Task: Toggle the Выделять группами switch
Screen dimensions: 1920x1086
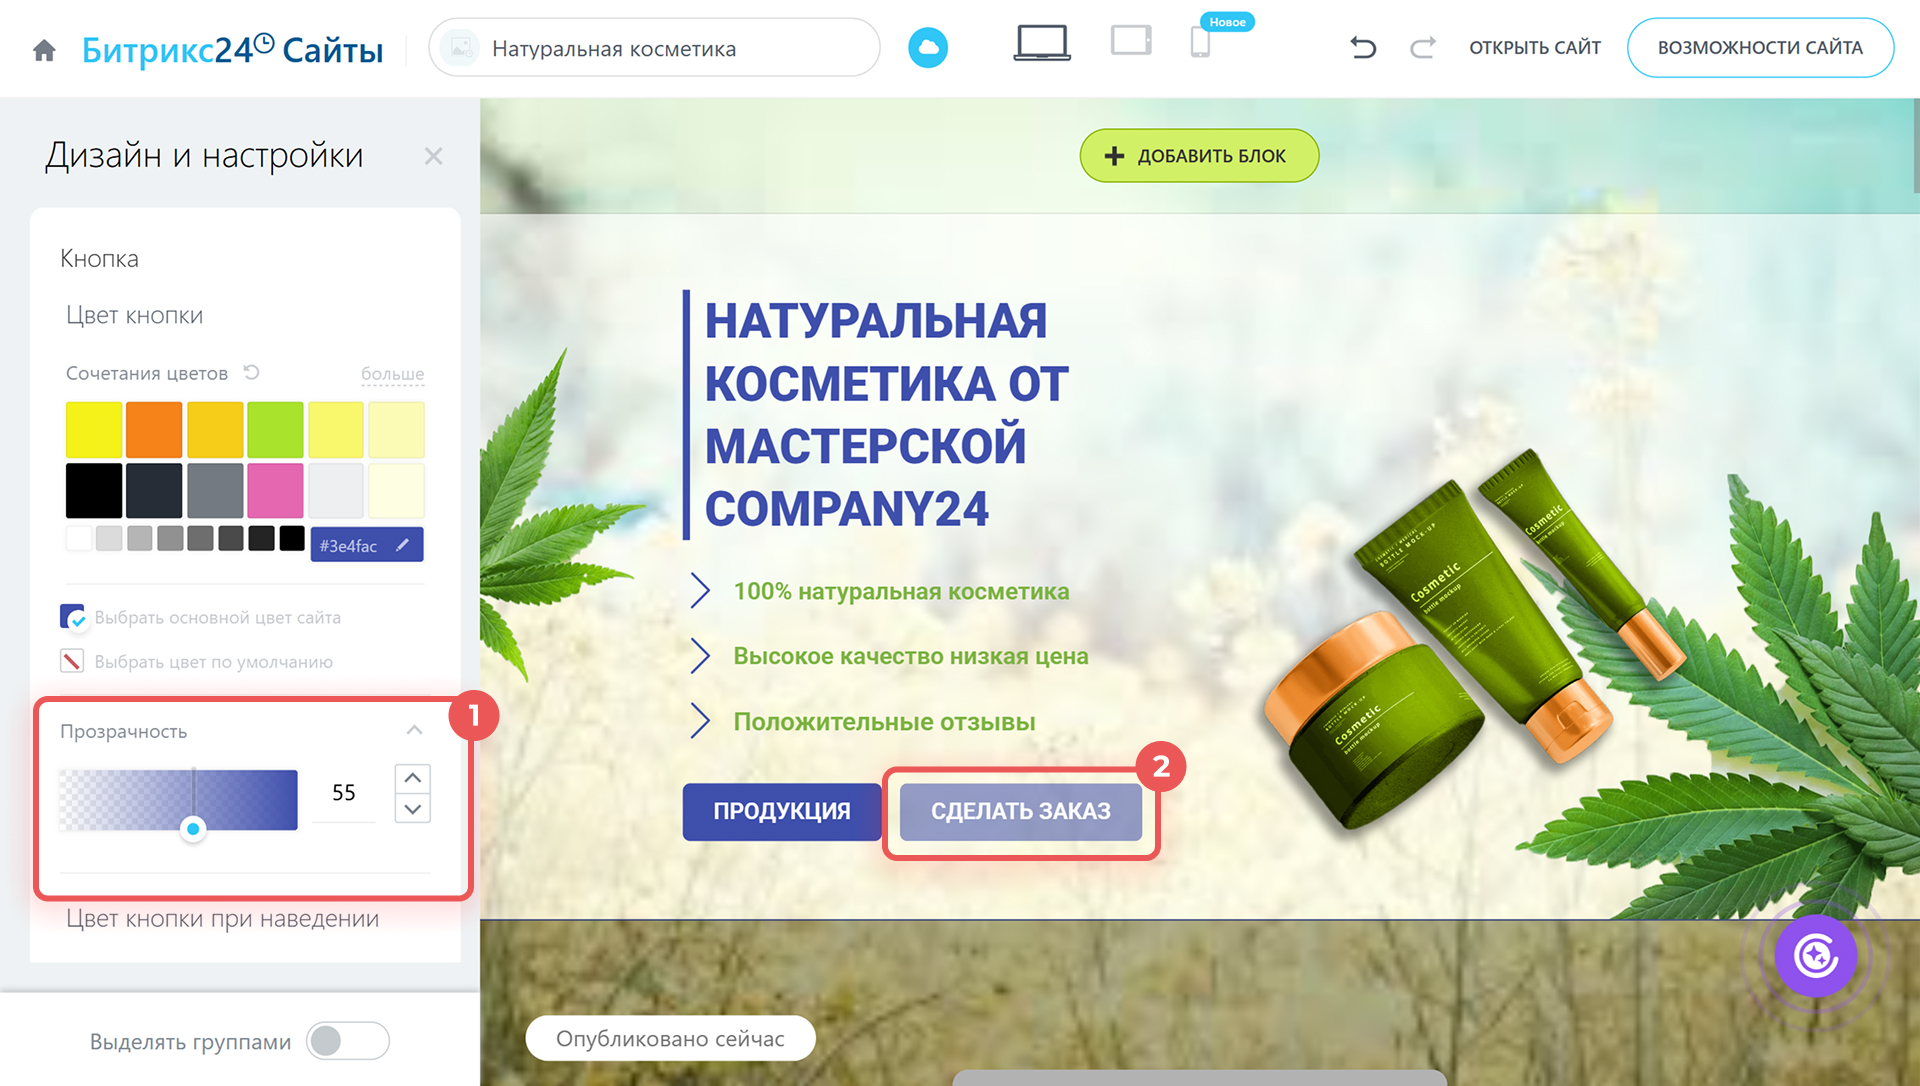Action: [347, 1041]
